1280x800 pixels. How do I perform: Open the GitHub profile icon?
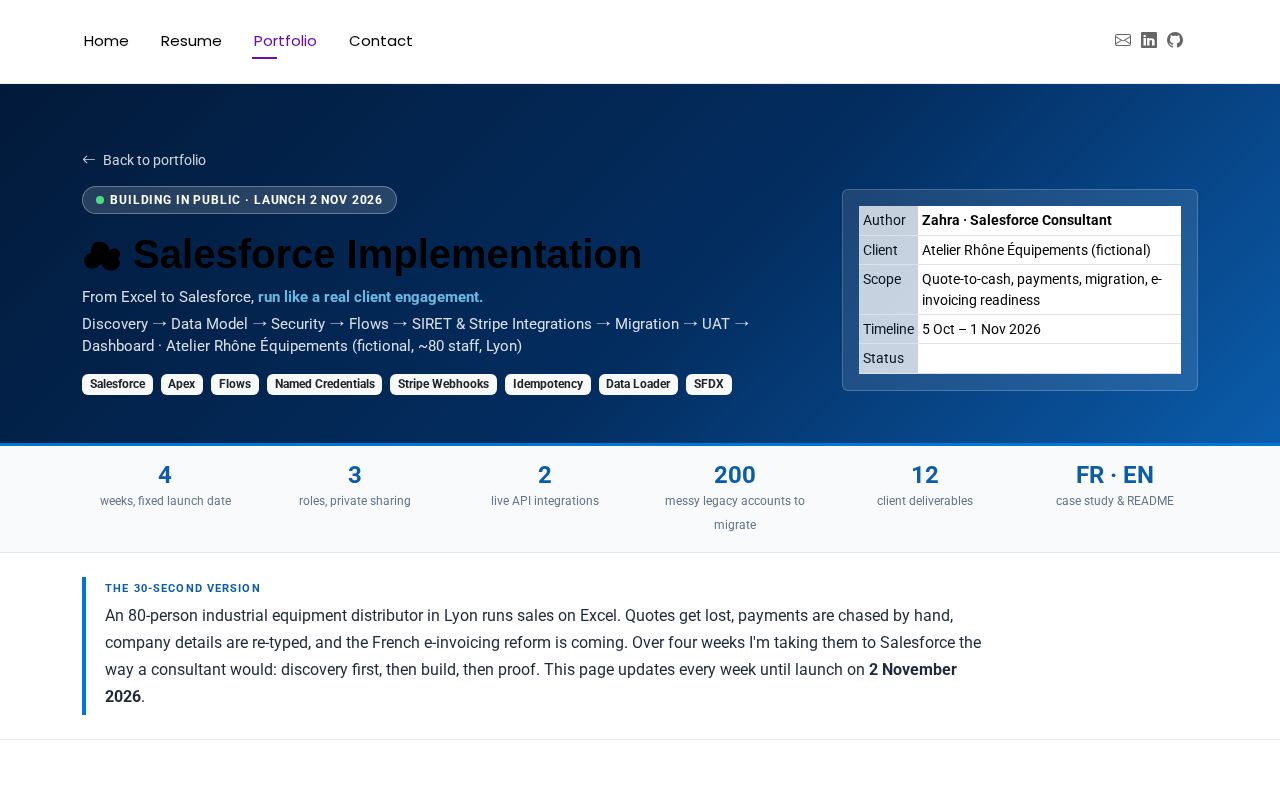(x=1175, y=40)
